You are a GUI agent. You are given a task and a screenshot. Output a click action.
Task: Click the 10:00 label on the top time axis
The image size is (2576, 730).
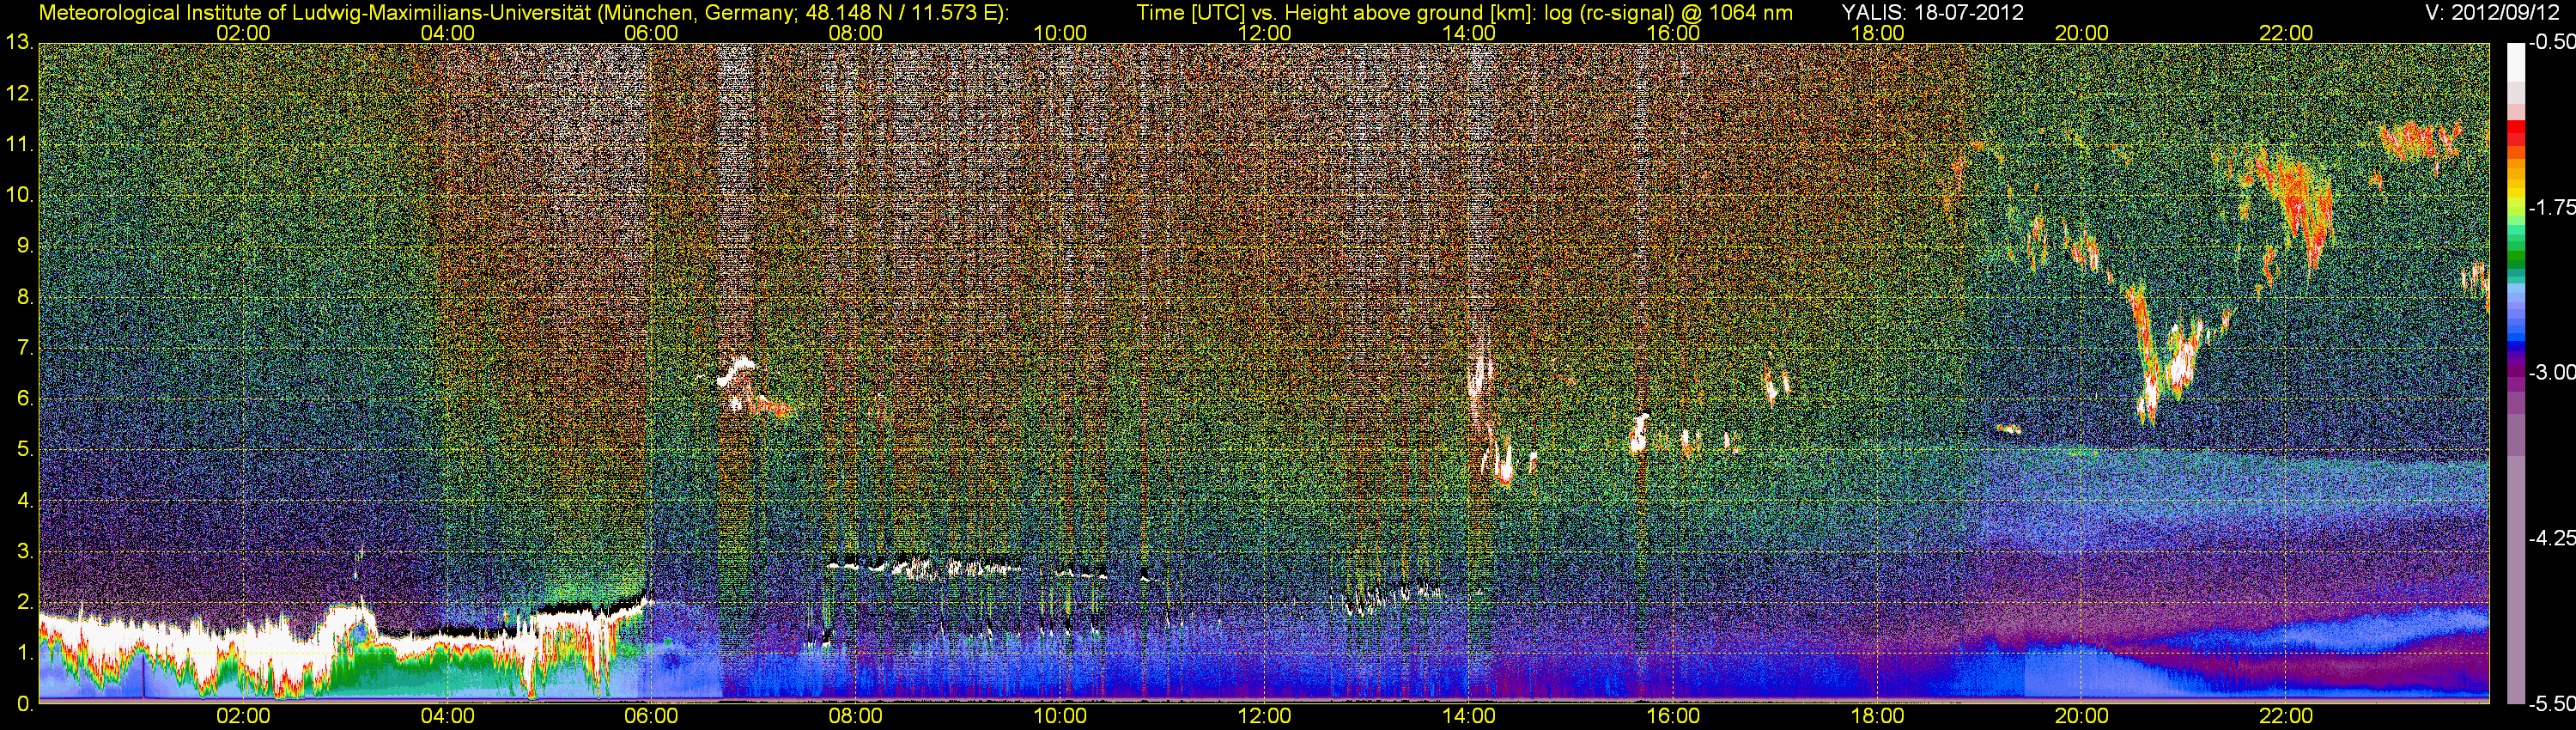(x=1060, y=33)
